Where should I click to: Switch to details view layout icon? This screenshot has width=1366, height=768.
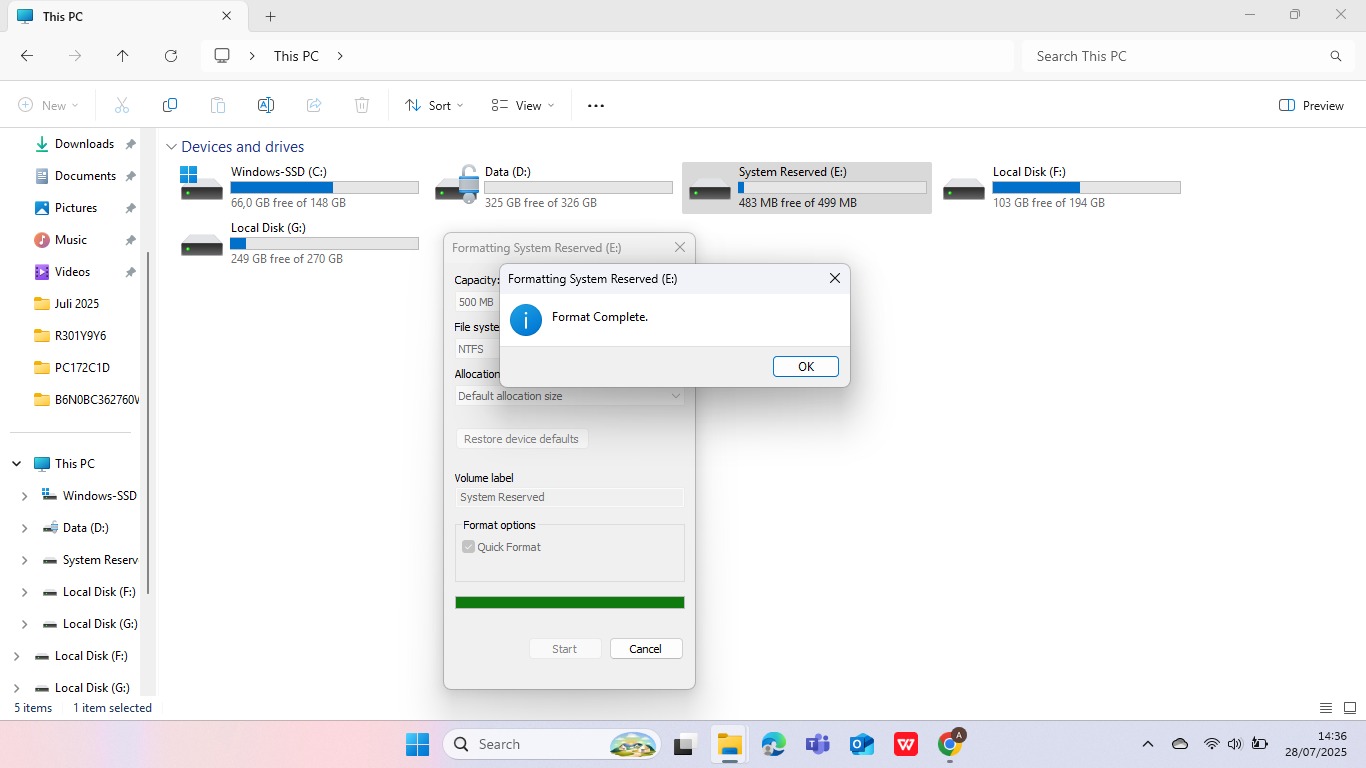tap(1326, 708)
